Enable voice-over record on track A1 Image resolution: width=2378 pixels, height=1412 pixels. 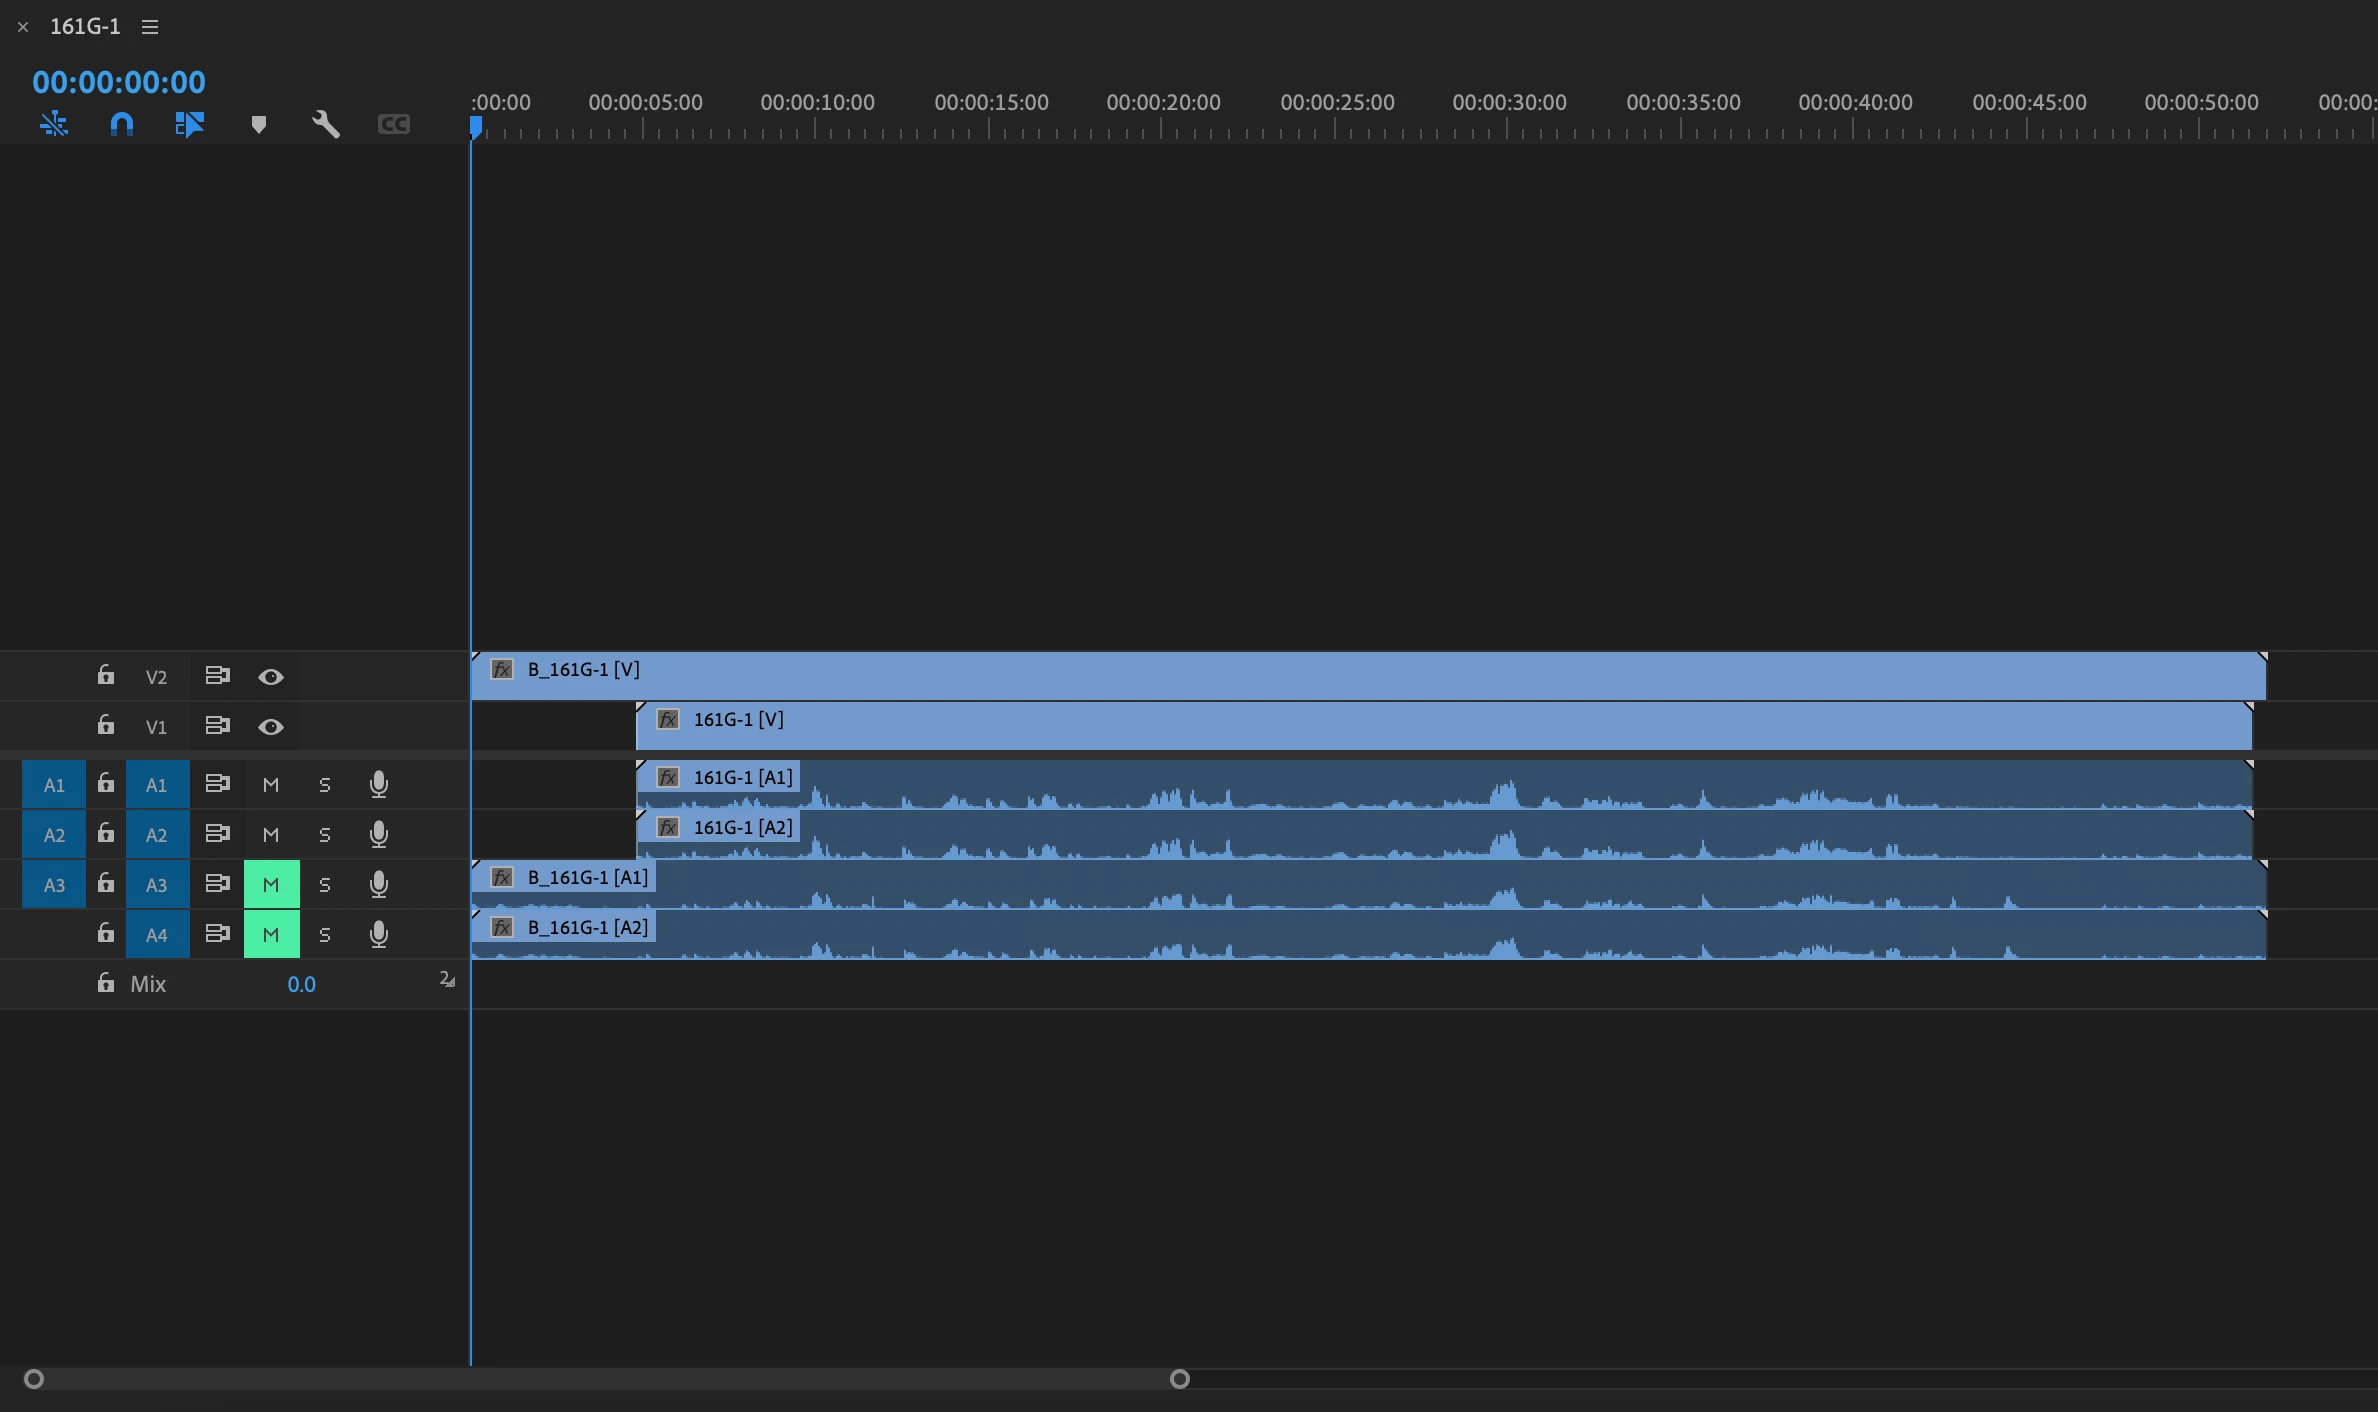point(378,785)
